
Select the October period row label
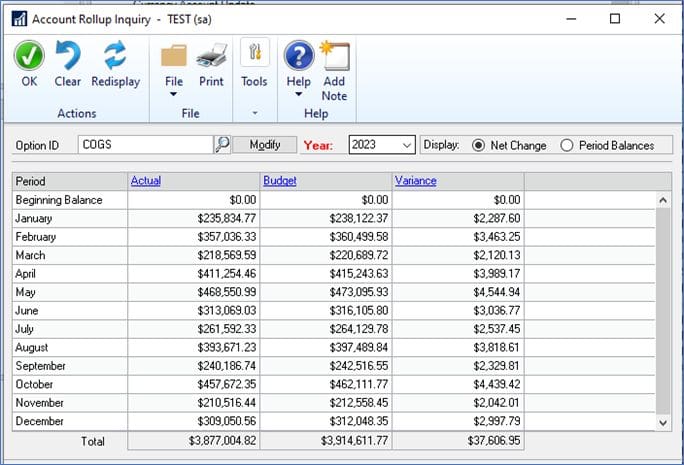pos(34,384)
